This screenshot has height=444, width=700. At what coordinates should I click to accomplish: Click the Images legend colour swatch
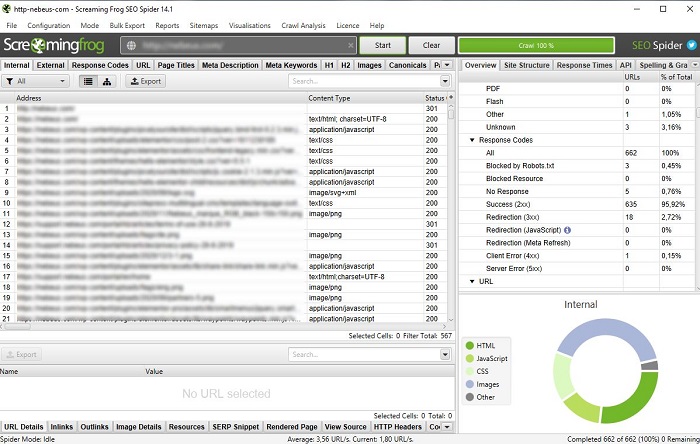click(x=469, y=384)
